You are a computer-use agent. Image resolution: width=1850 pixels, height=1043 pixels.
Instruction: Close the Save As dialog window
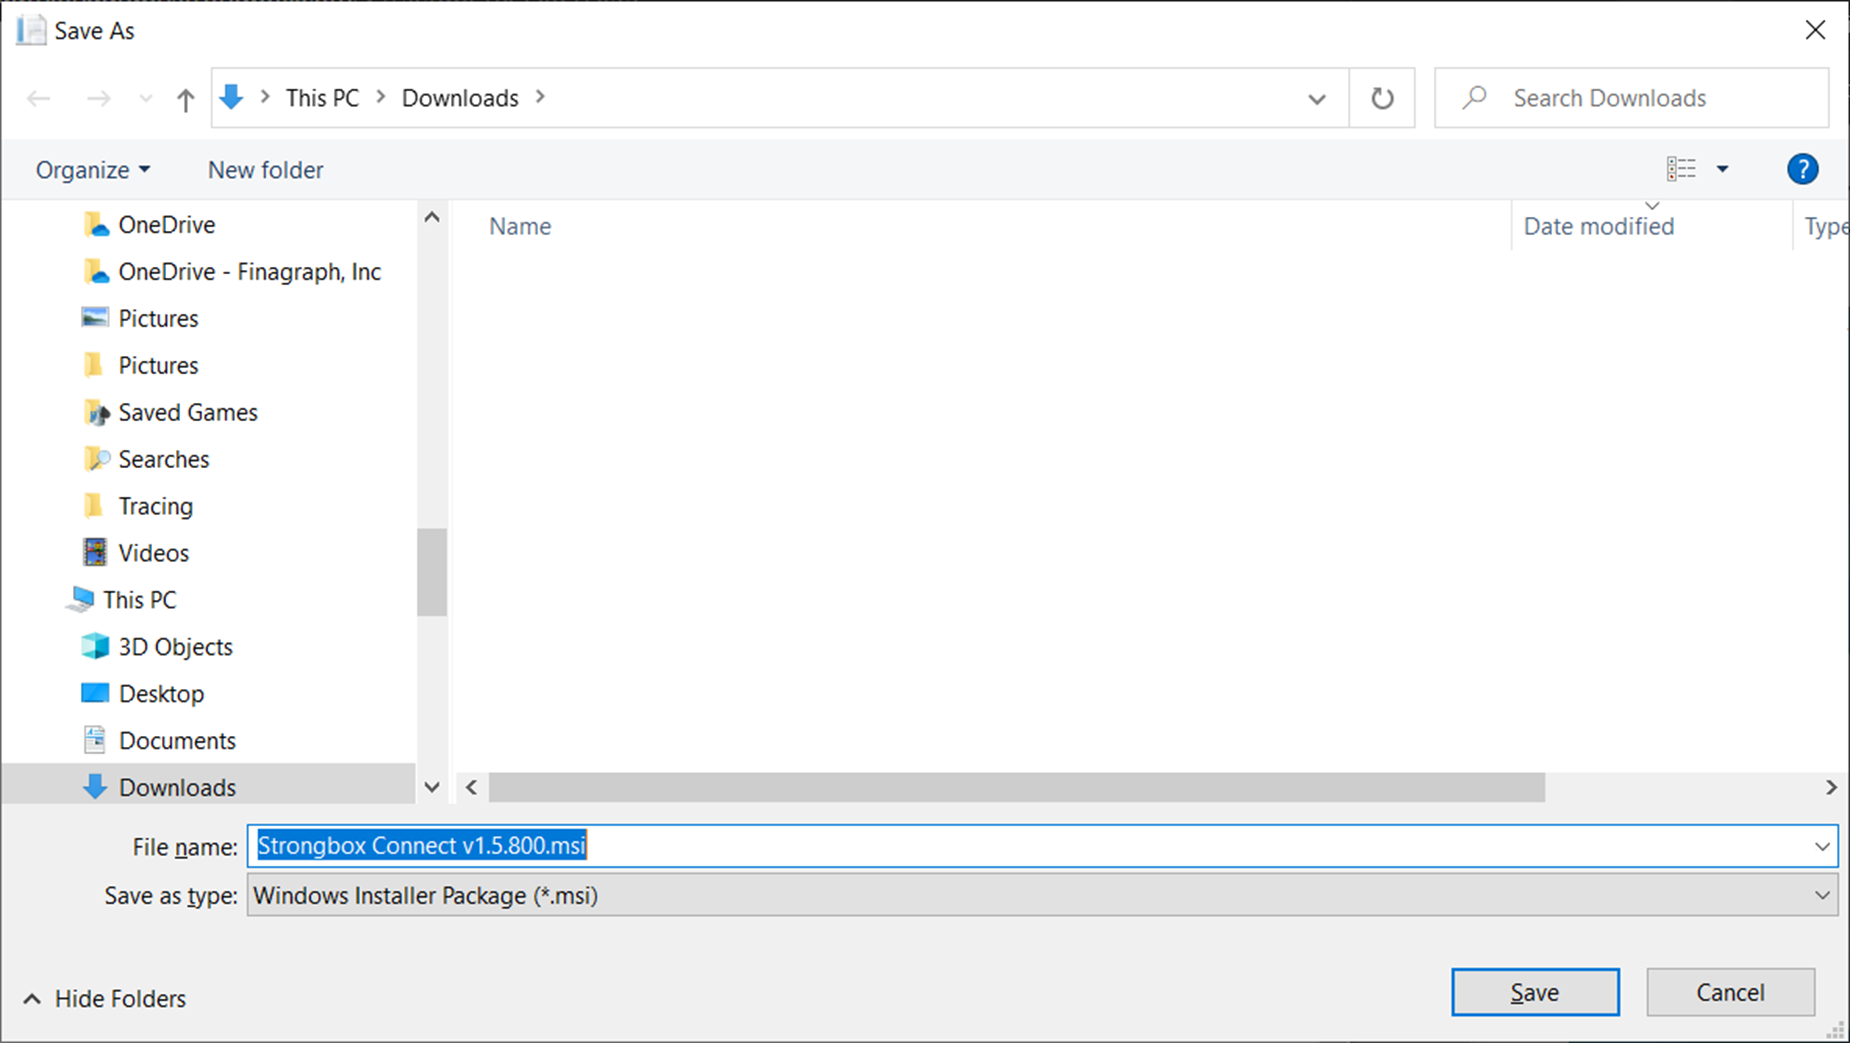point(1815,30)
